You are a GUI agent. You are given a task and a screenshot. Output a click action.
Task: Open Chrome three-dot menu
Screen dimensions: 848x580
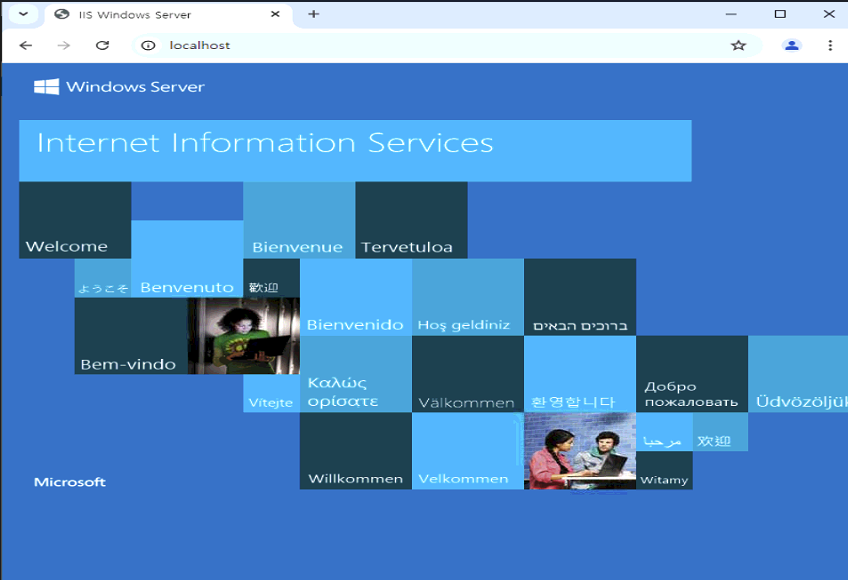(x=830, y=45)
